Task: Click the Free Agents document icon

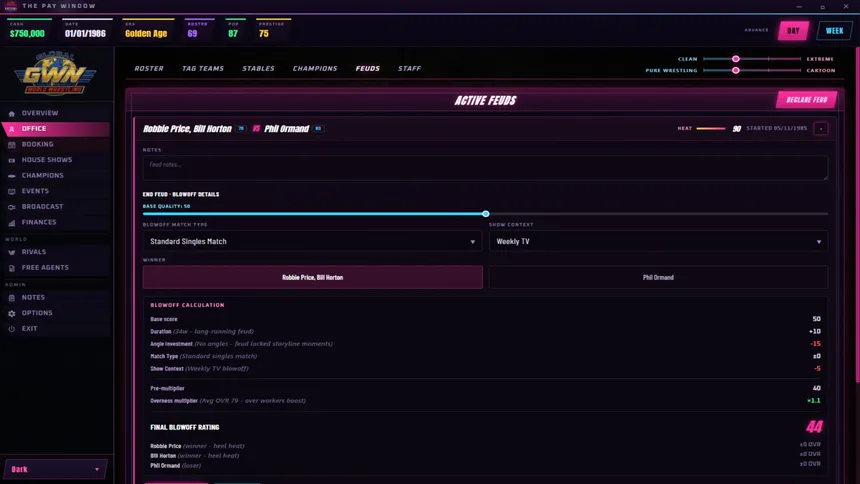Action: [x=12, y=268]
